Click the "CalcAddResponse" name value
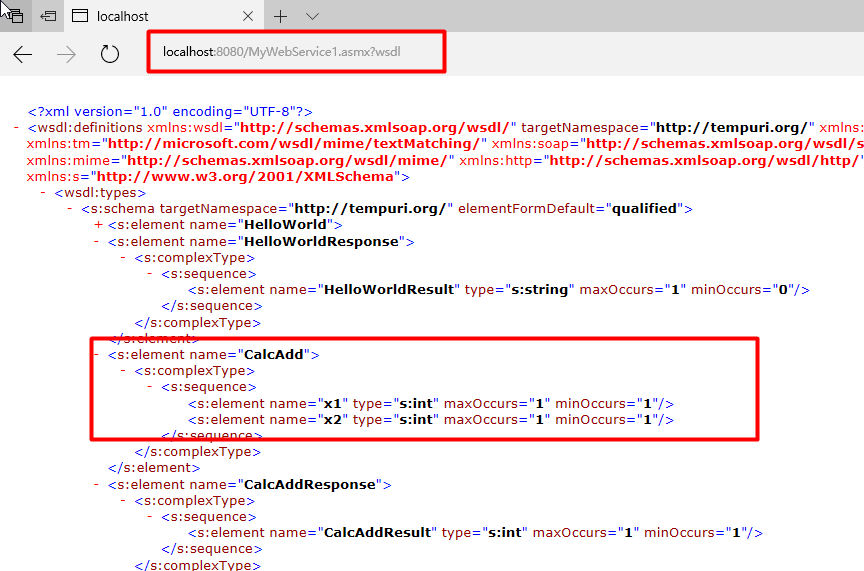864x571 pixels. pos(310,484)
